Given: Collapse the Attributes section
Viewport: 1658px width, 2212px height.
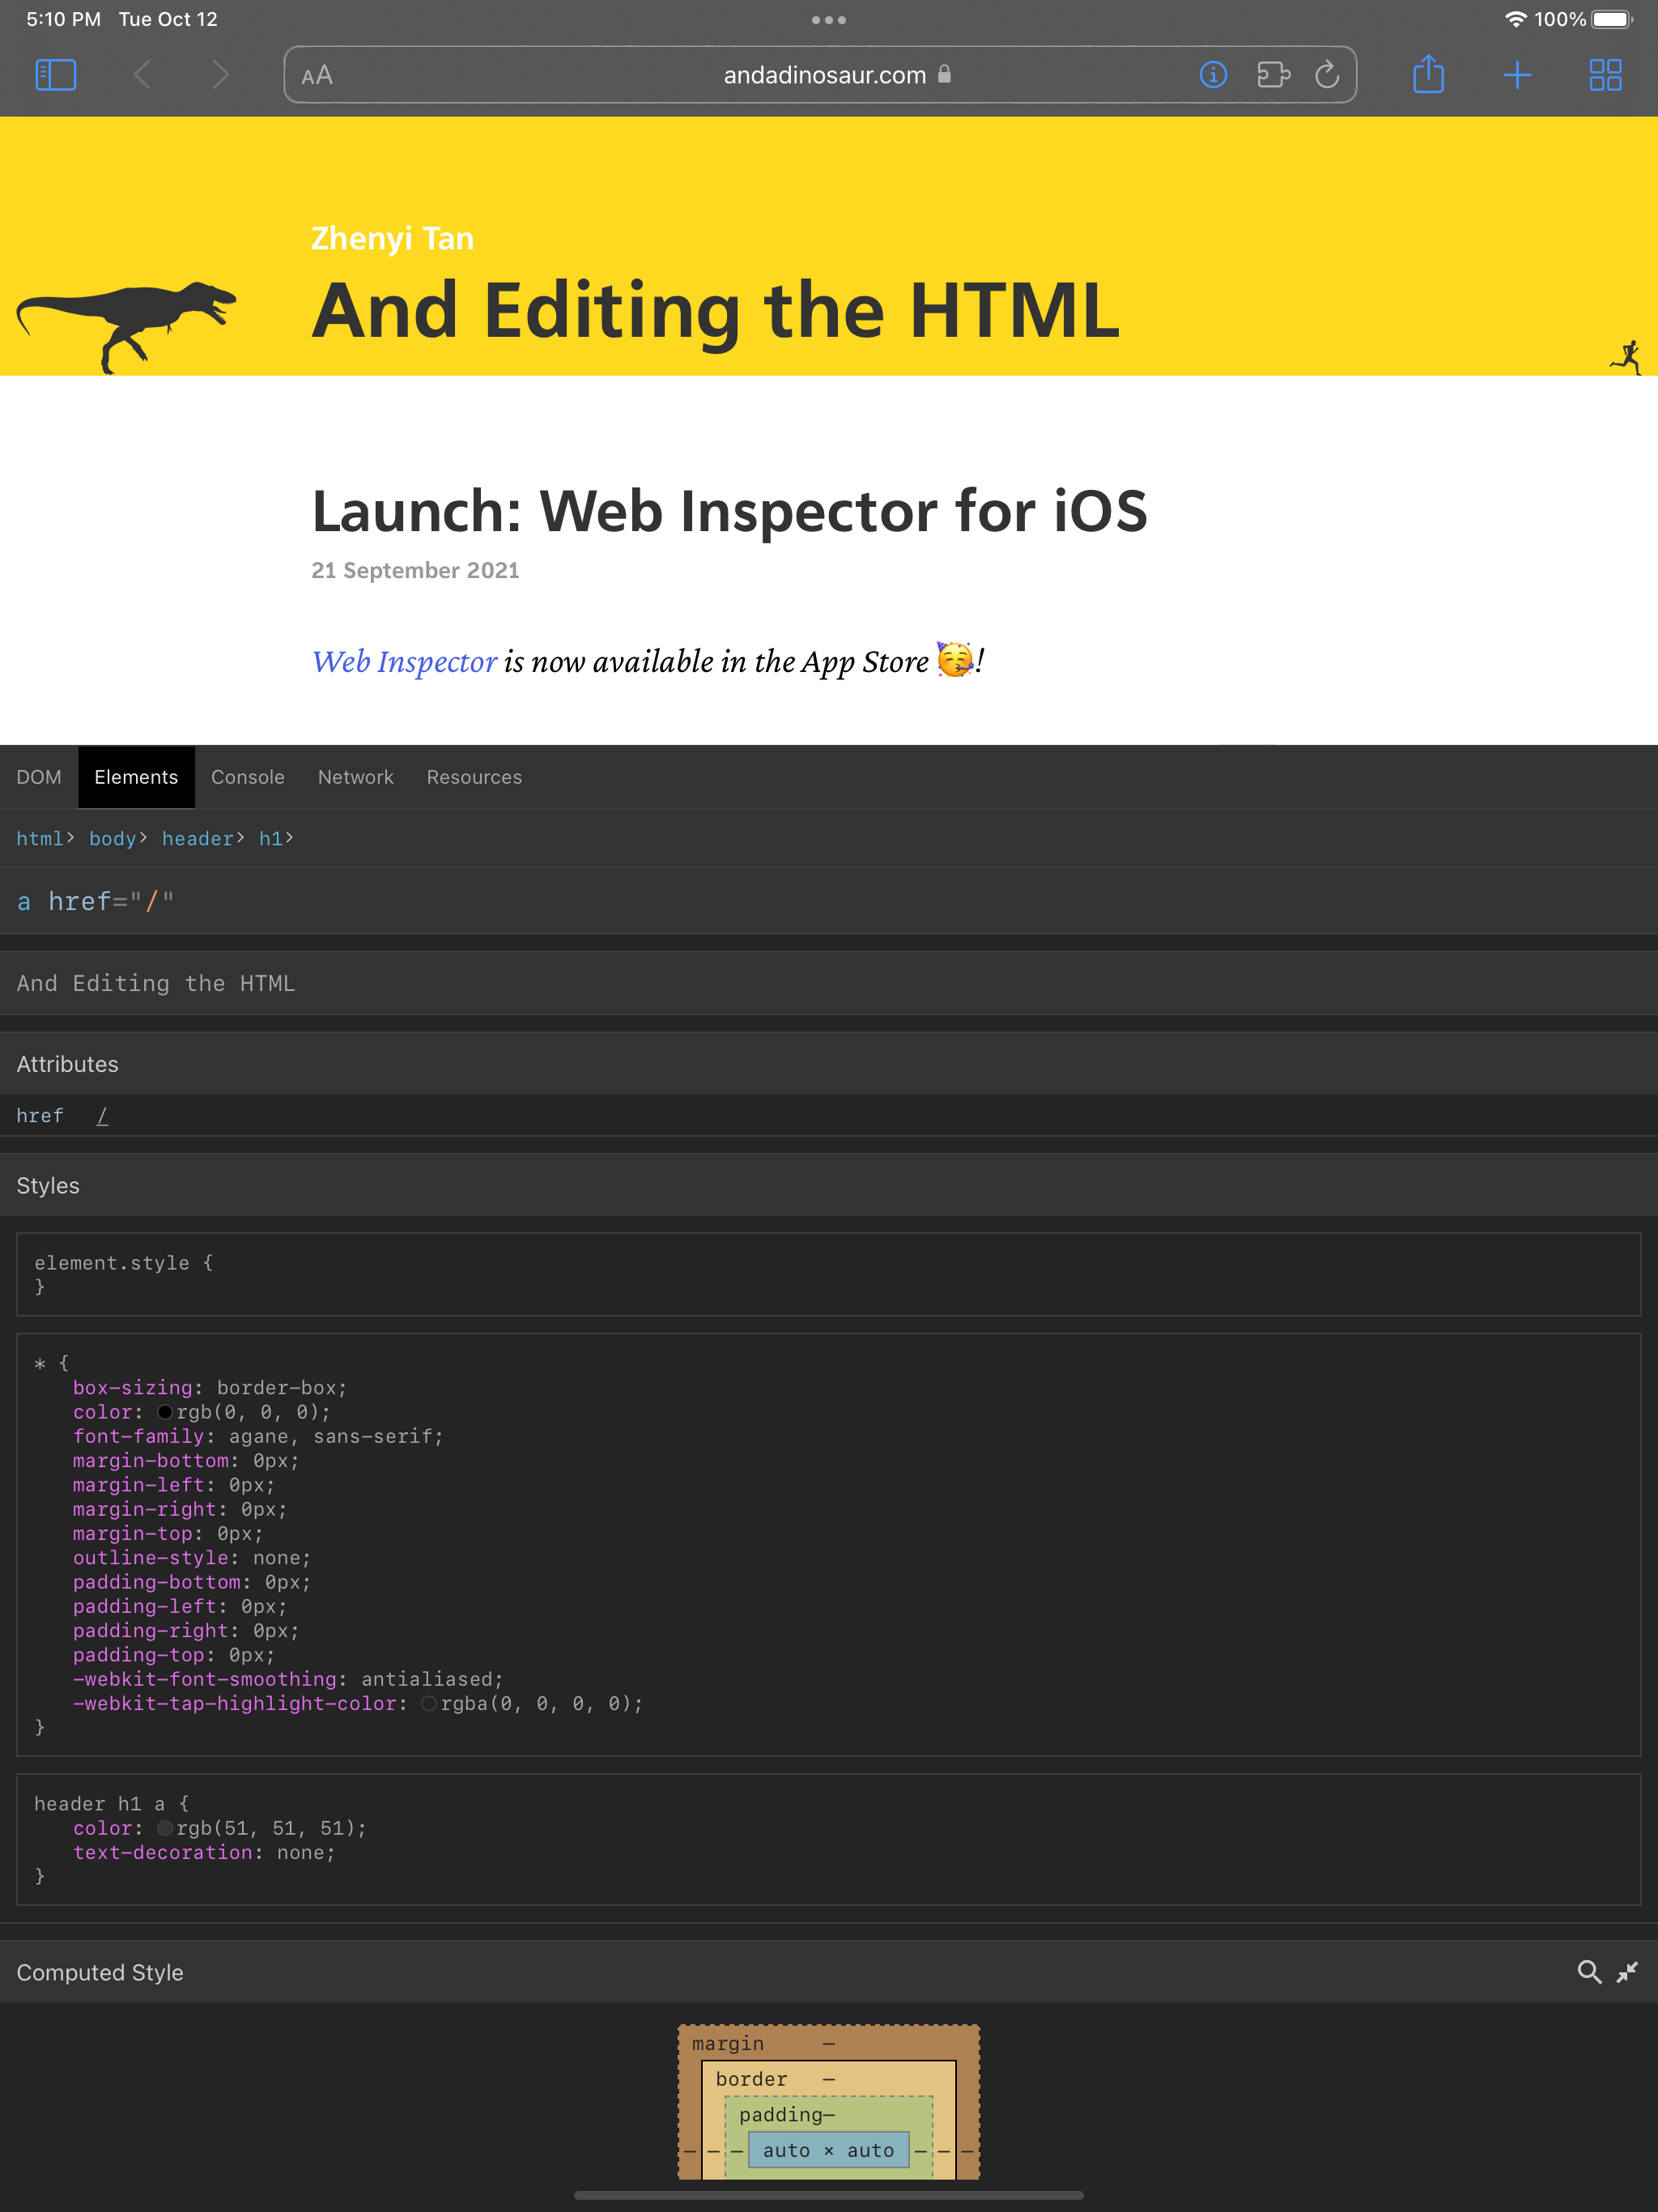Looking at the screenshot, I should click(67, 1063).
